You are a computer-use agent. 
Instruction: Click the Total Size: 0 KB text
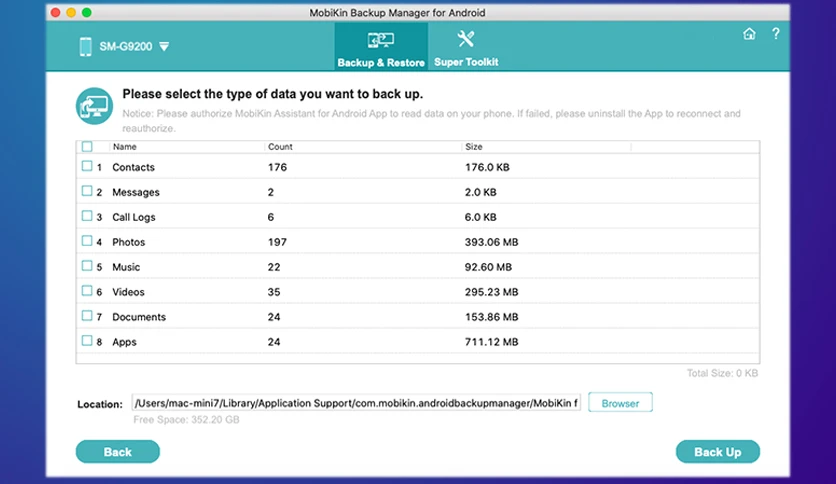pyautogui.click(x=722, y=373)
